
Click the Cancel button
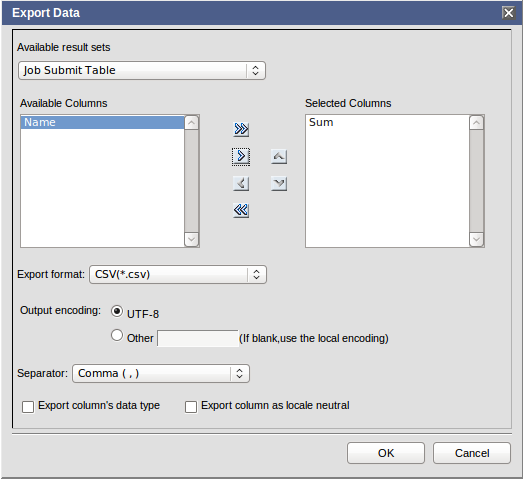pyautogui.click(x=472, y=453)
